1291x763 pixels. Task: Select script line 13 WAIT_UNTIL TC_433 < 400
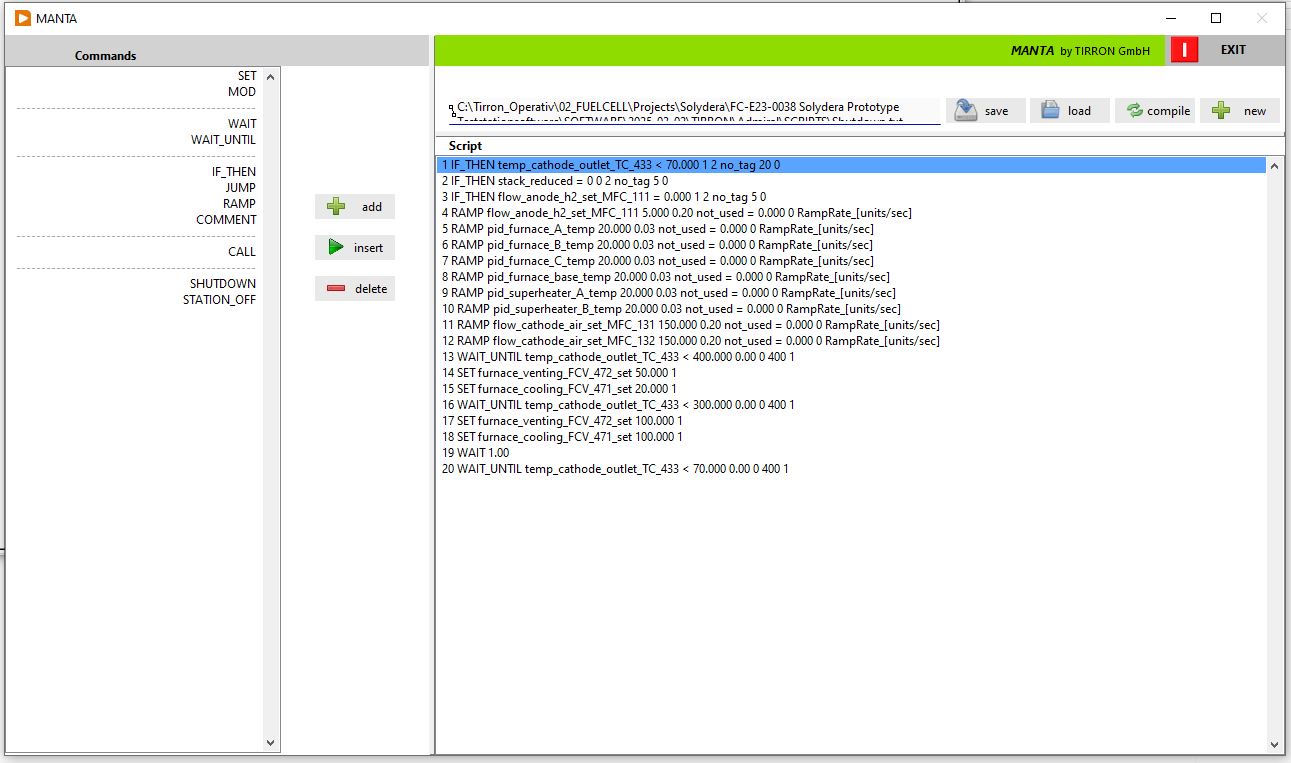point(617,357)
